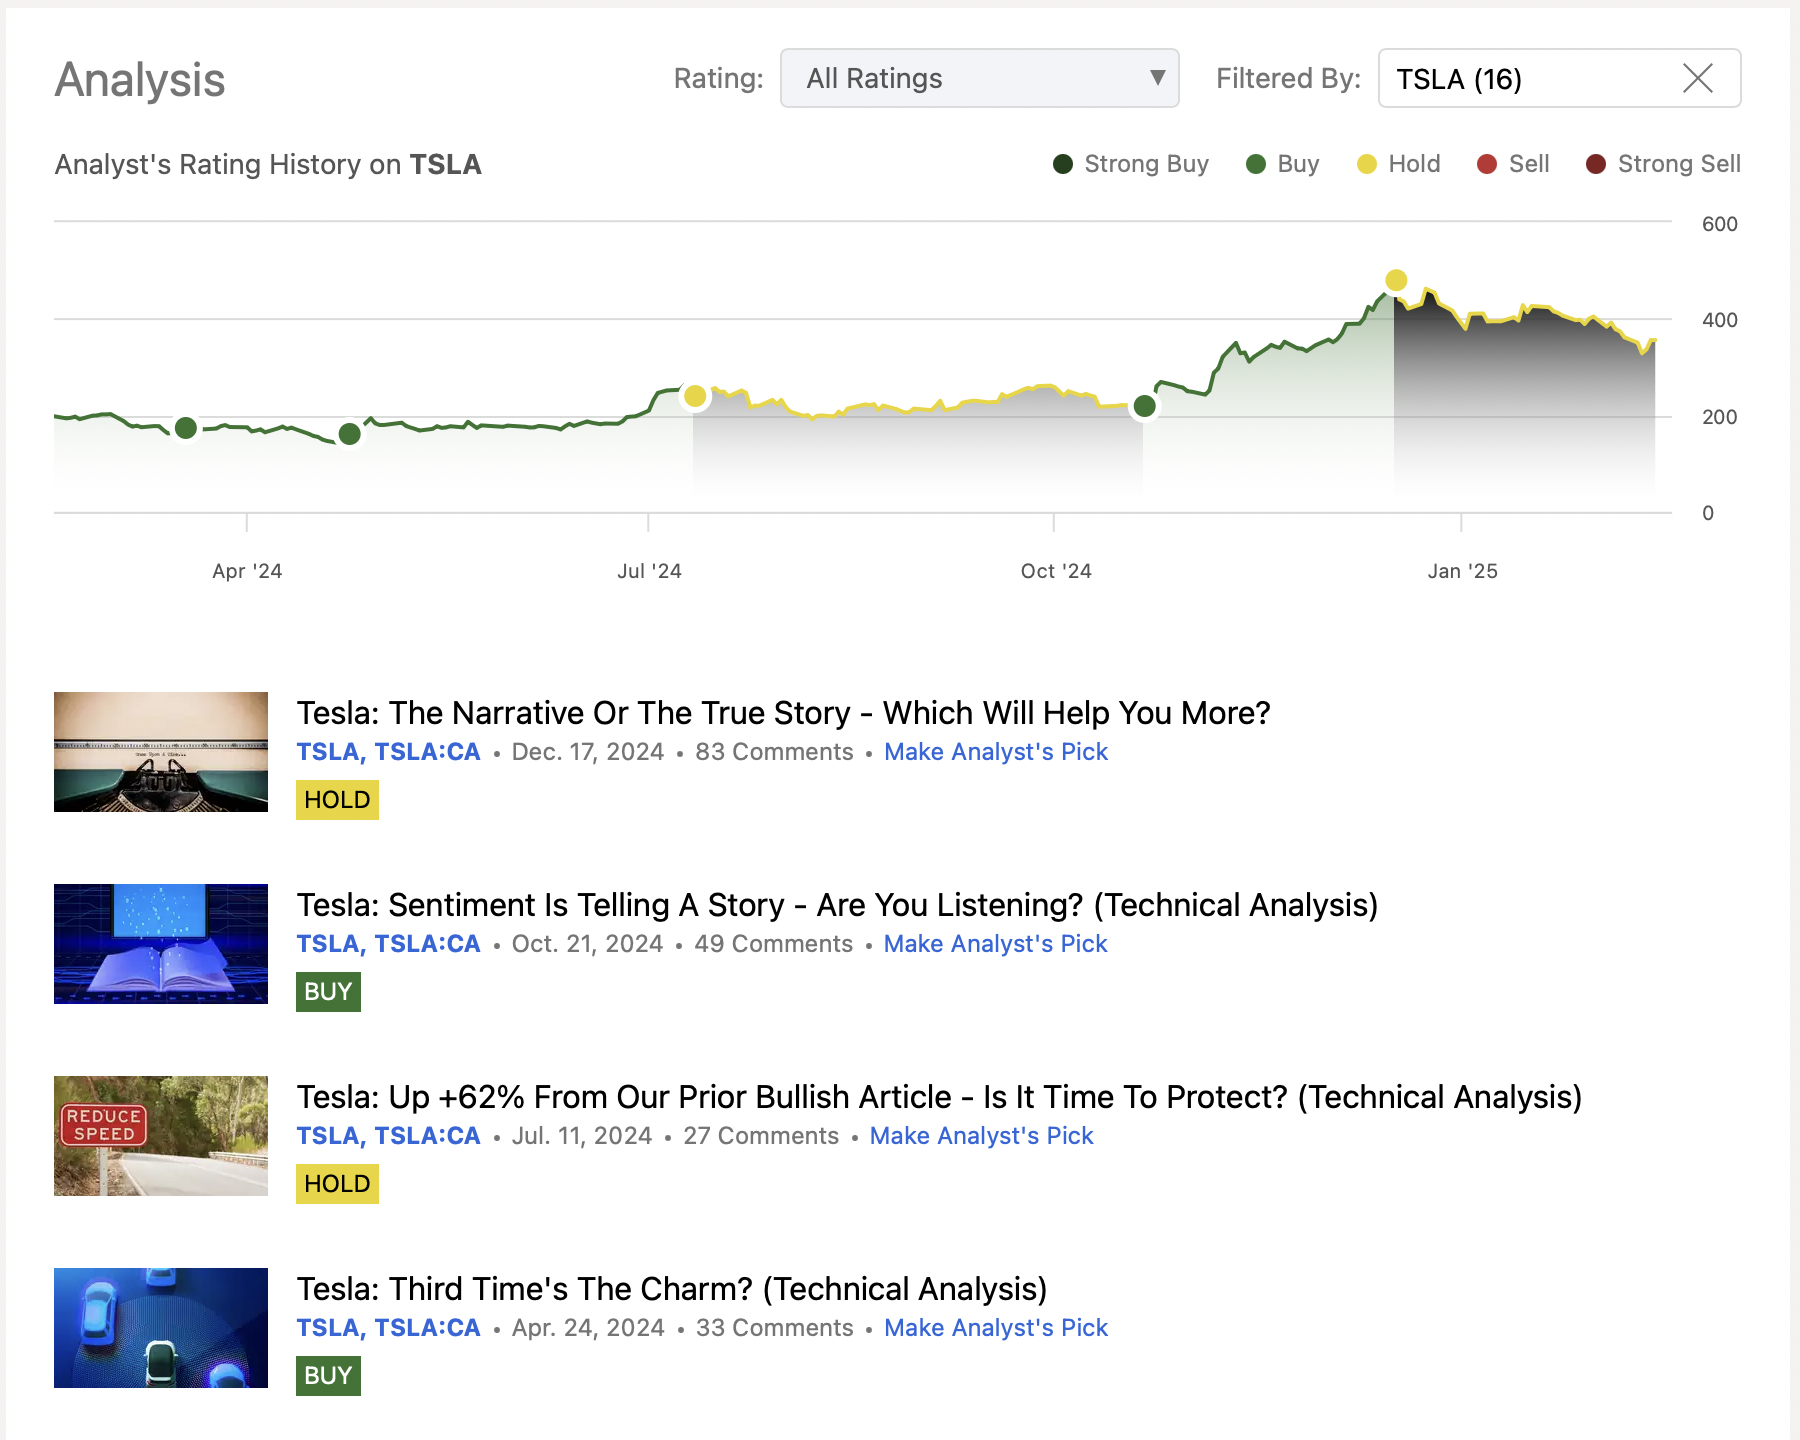Toggle Strong Sell legend item
Screen dimensions: 1800x1440
coord(1663,164)
